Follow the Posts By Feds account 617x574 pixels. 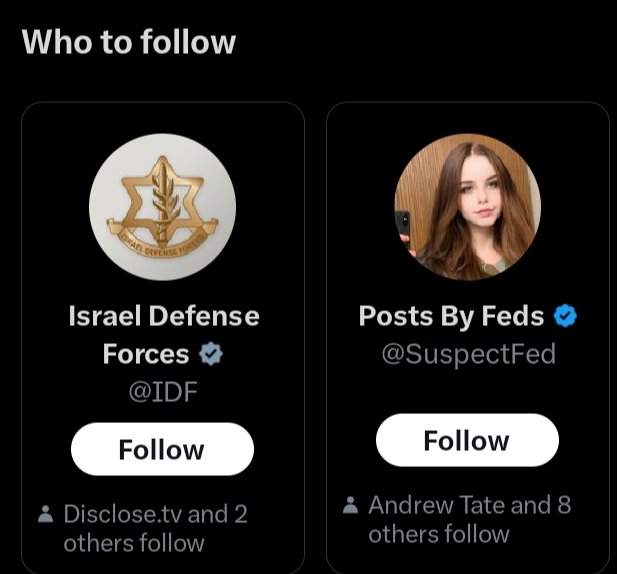[467, 440]
